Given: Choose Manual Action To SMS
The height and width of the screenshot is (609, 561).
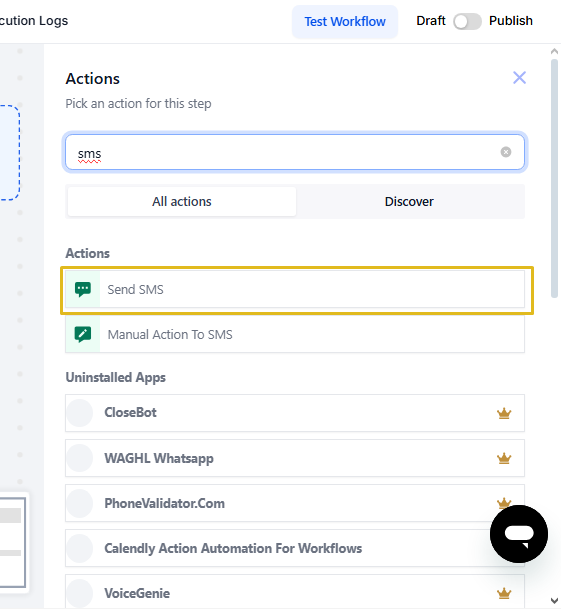Looking at the screenshot, I should pyautogui.click(x=295, y=334).
